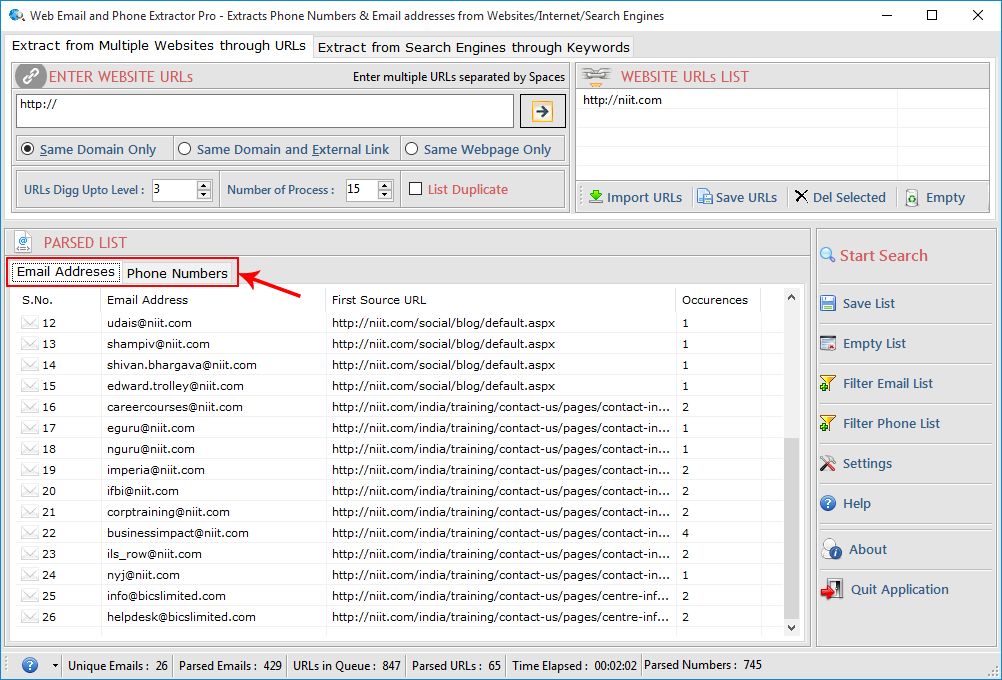Click the envelope icon on row 20
Image resolution: width=1002 pixels, height=680 pixels.
click(x=29, y=491)
